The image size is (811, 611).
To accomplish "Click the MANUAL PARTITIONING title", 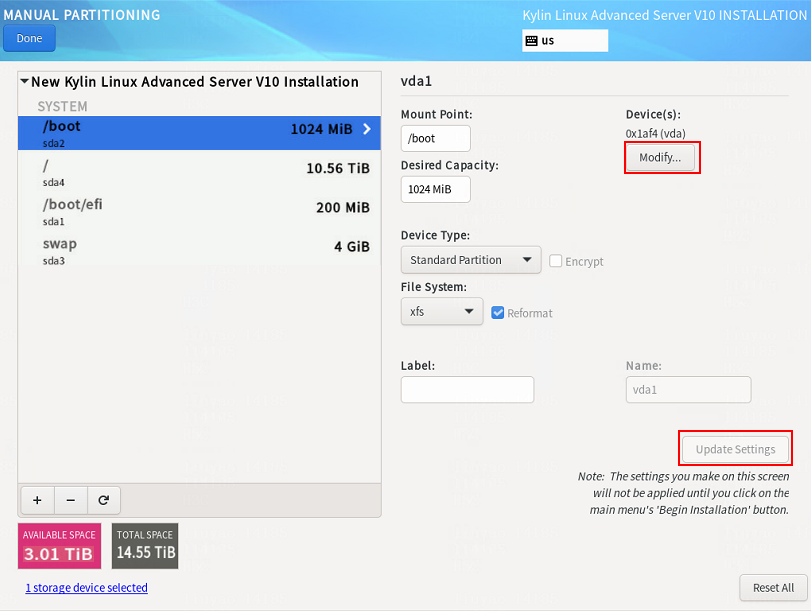I will 82,15.
